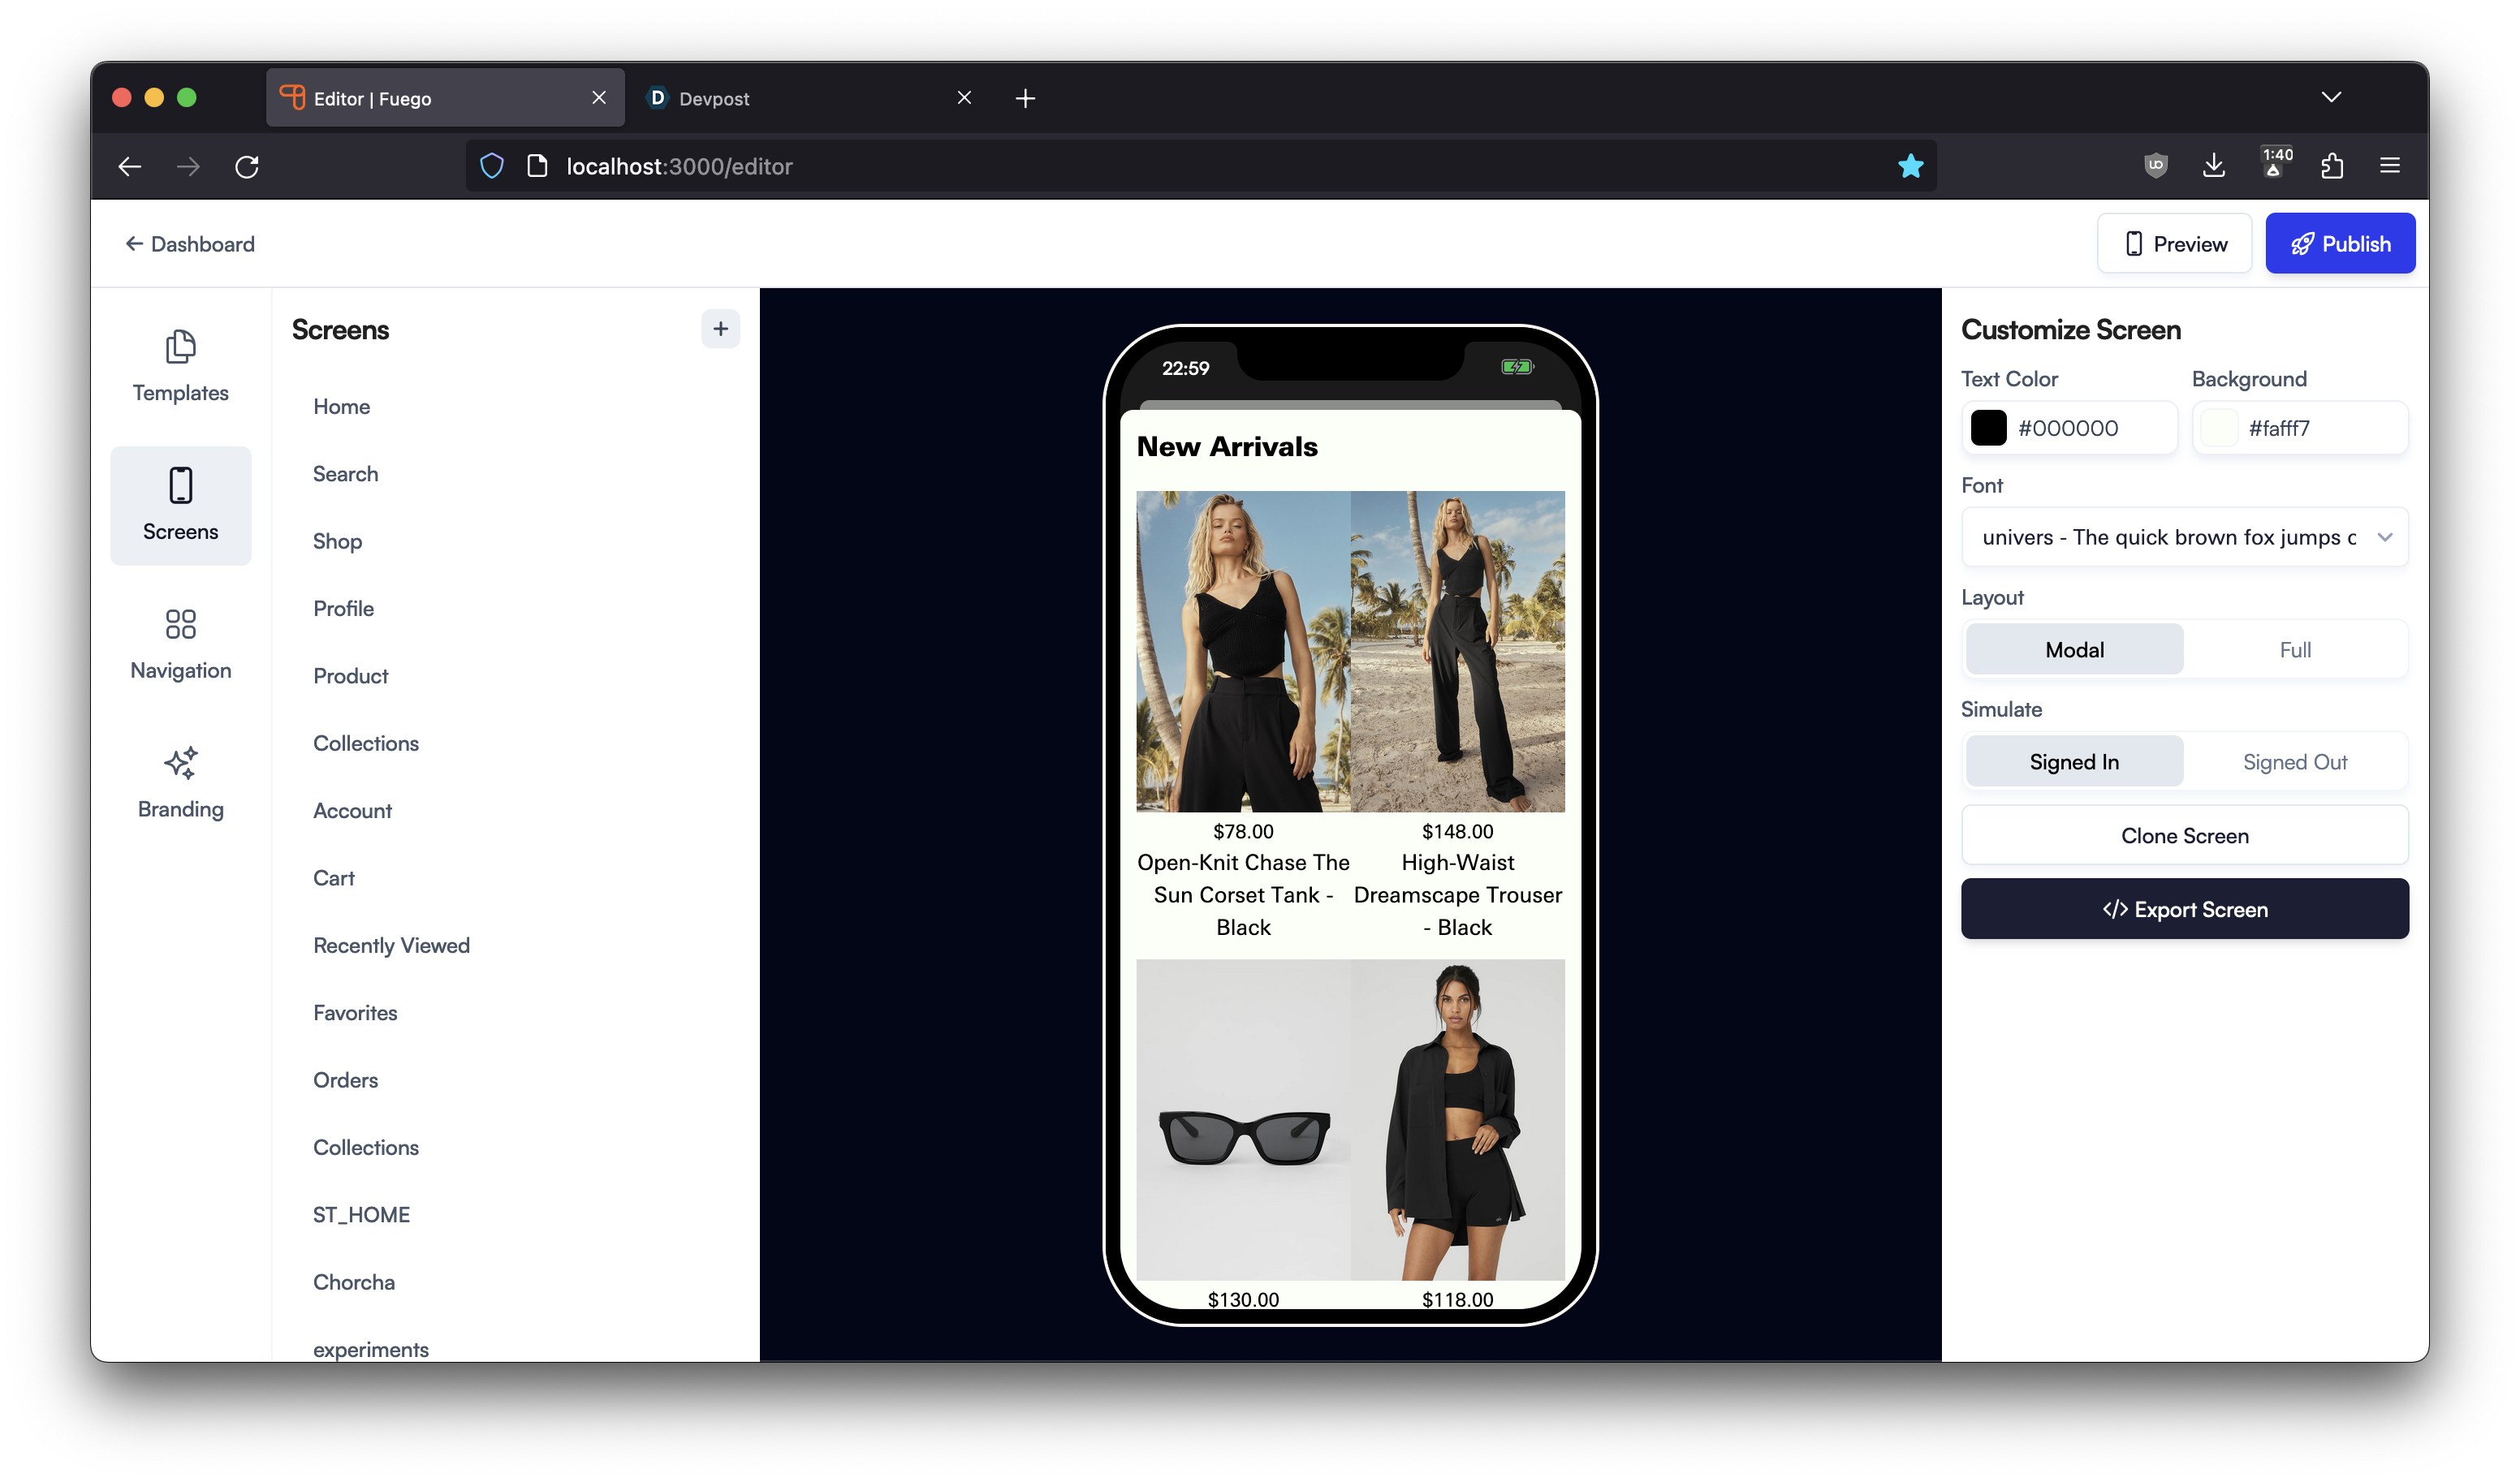
Task: Select the Modal layout option
Action: click(2074, 650)
